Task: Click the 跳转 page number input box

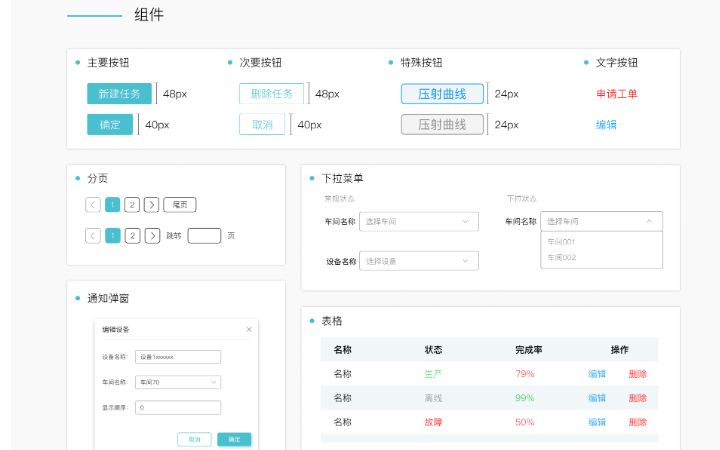Action: click(x=204, y=236)
